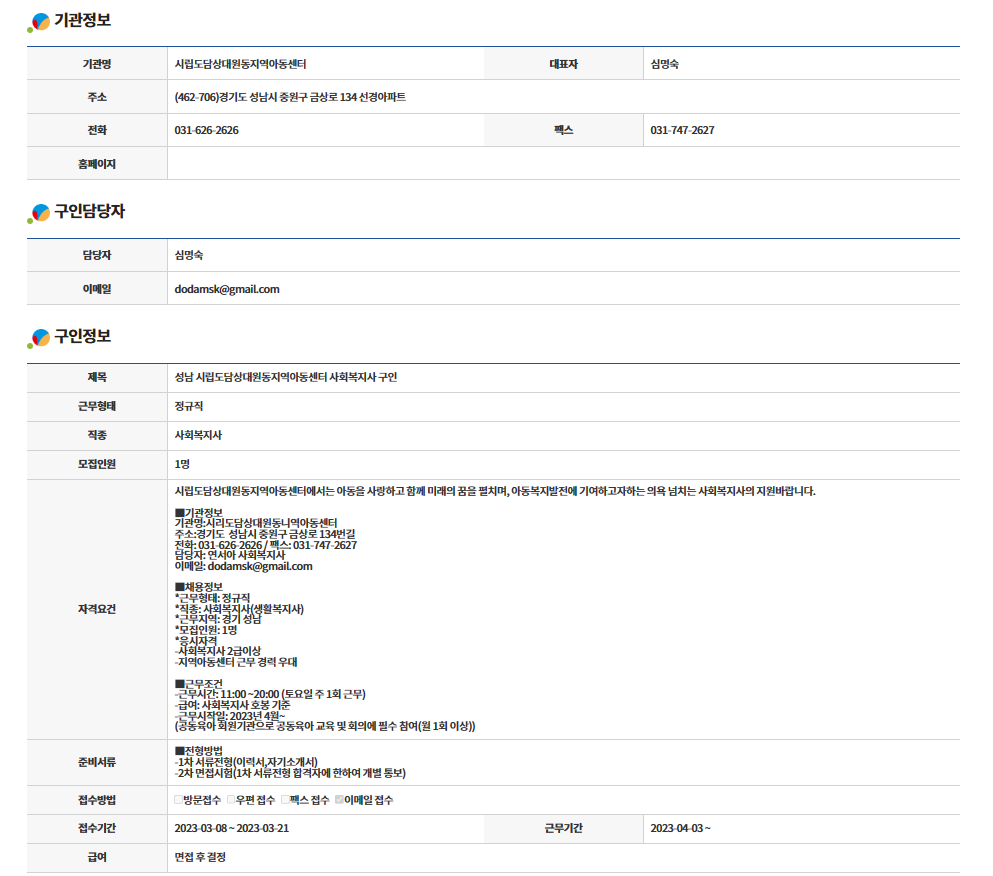
Task: Click the line *직종: 사회복지사(생활복지사)
Action: [x=239, y=609]
